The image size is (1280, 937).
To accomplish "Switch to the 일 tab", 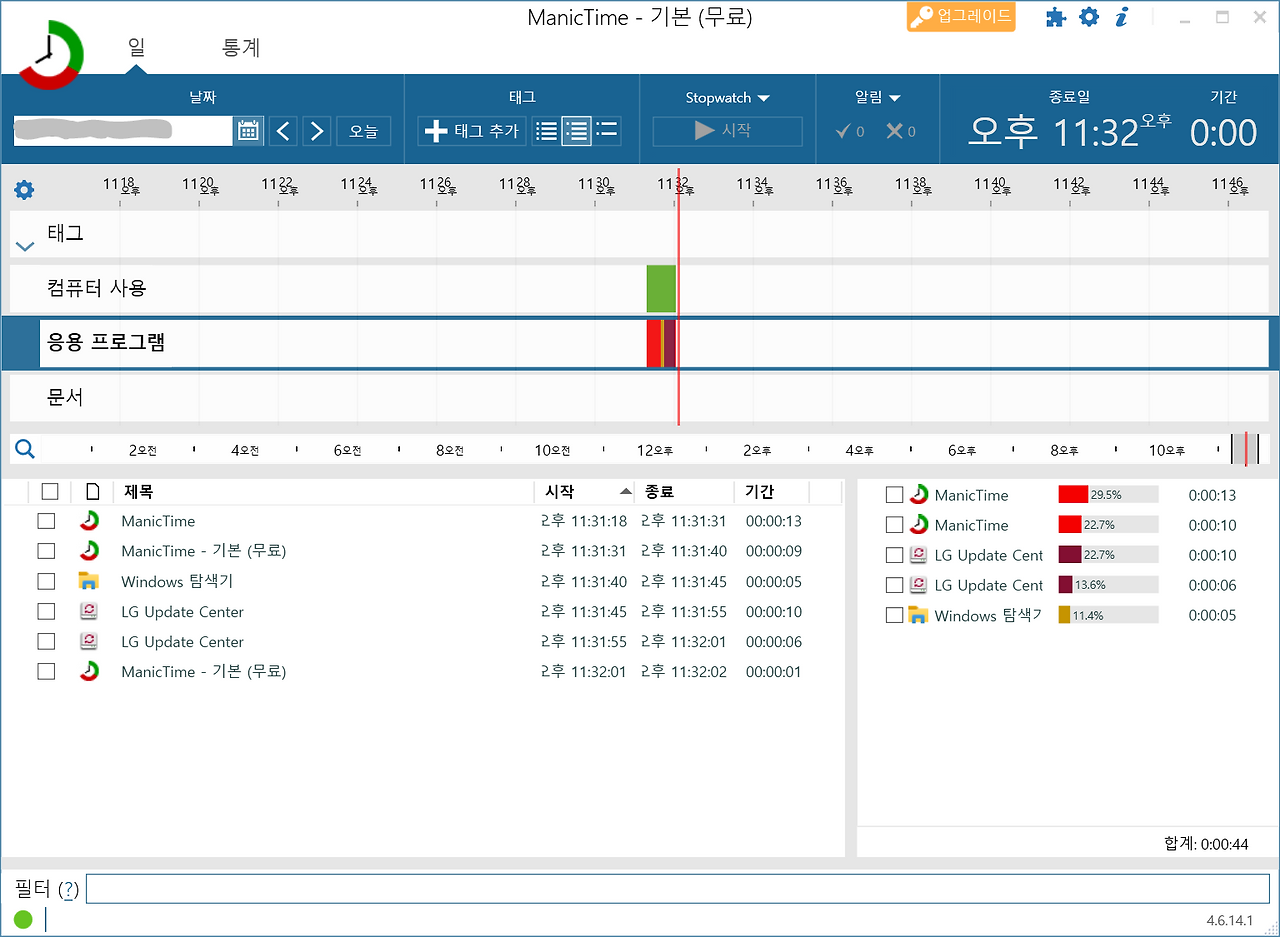I will (x=136, y=47).
